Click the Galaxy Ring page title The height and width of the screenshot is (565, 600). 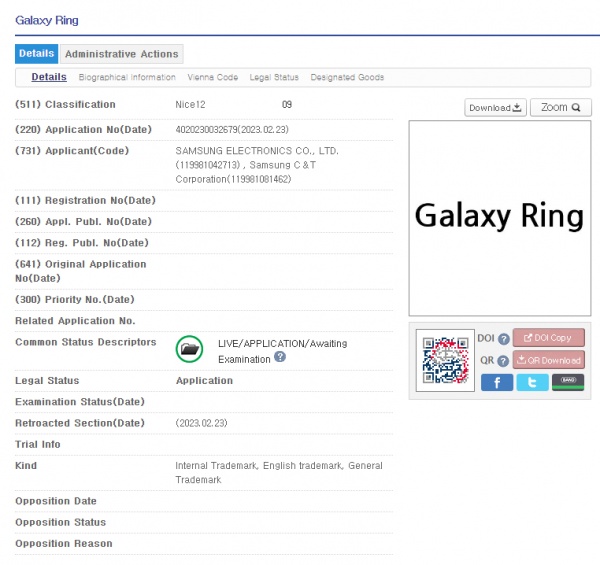coord(47,20)
